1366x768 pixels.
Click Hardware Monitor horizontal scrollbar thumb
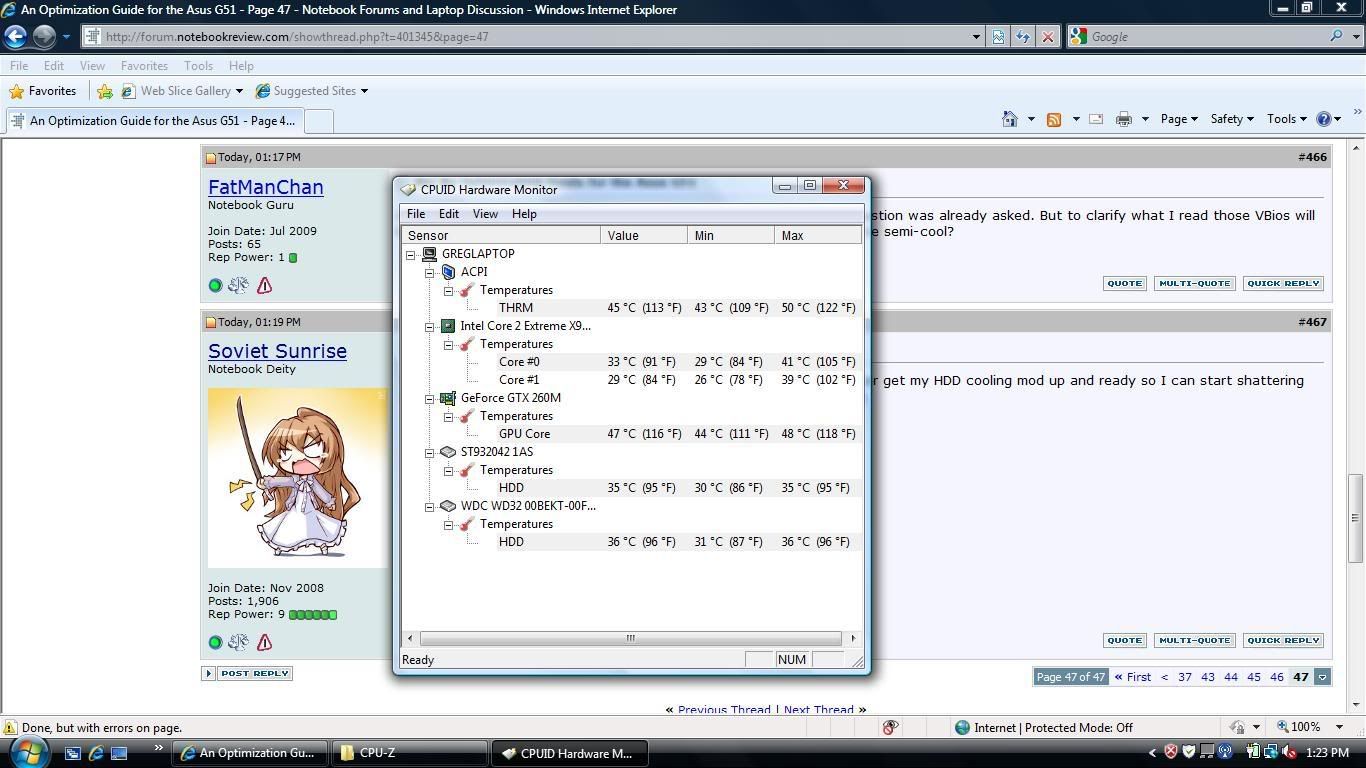(630, 638)
